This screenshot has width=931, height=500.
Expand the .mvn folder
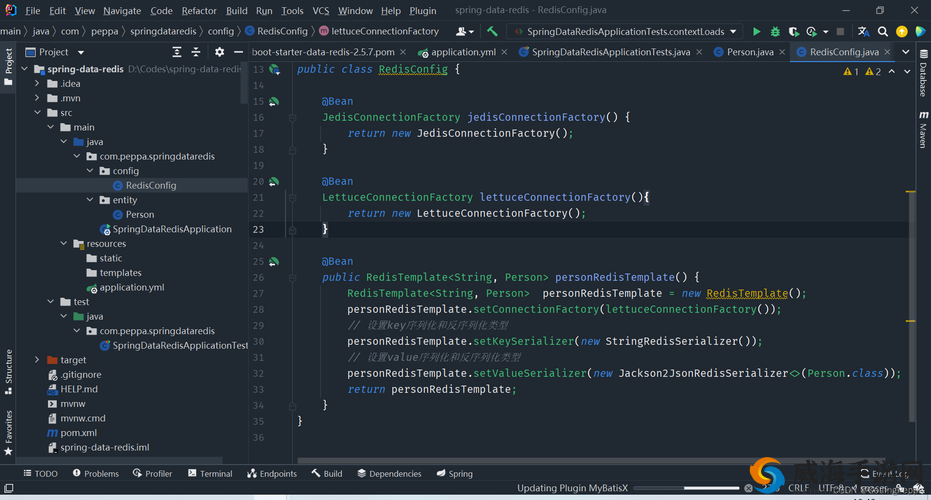(37, 98)
